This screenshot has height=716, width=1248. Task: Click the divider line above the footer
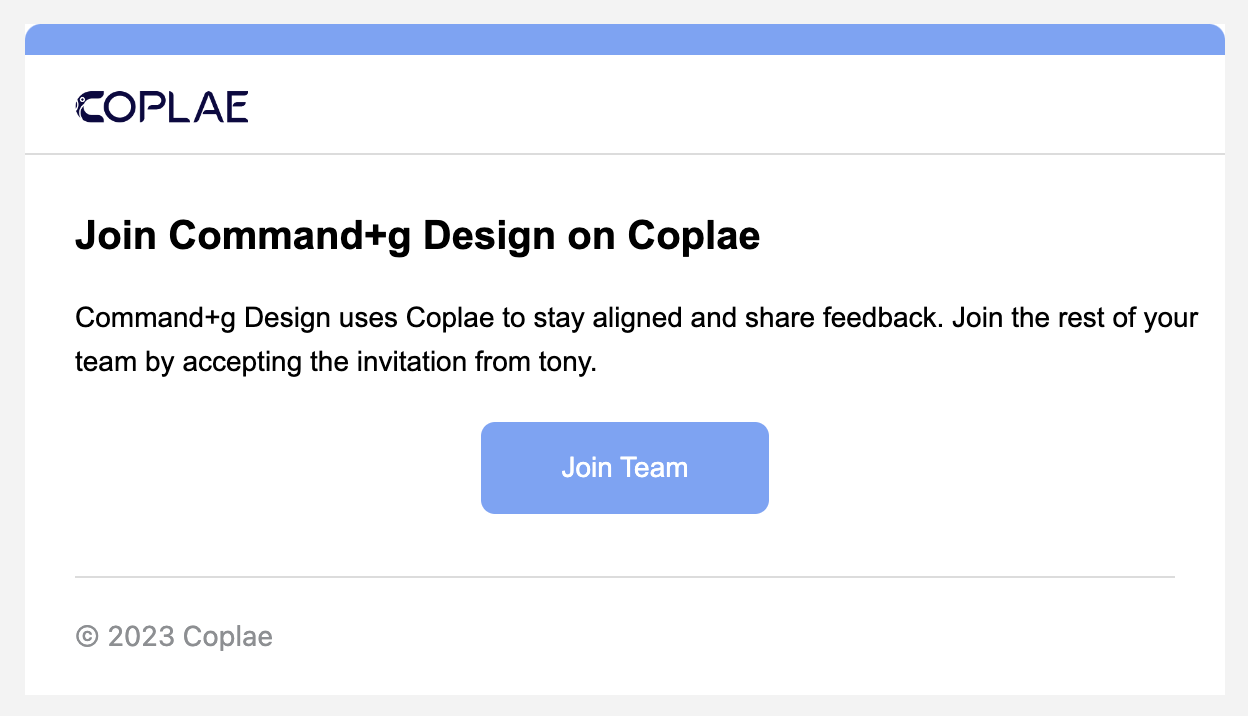[624, 577]
